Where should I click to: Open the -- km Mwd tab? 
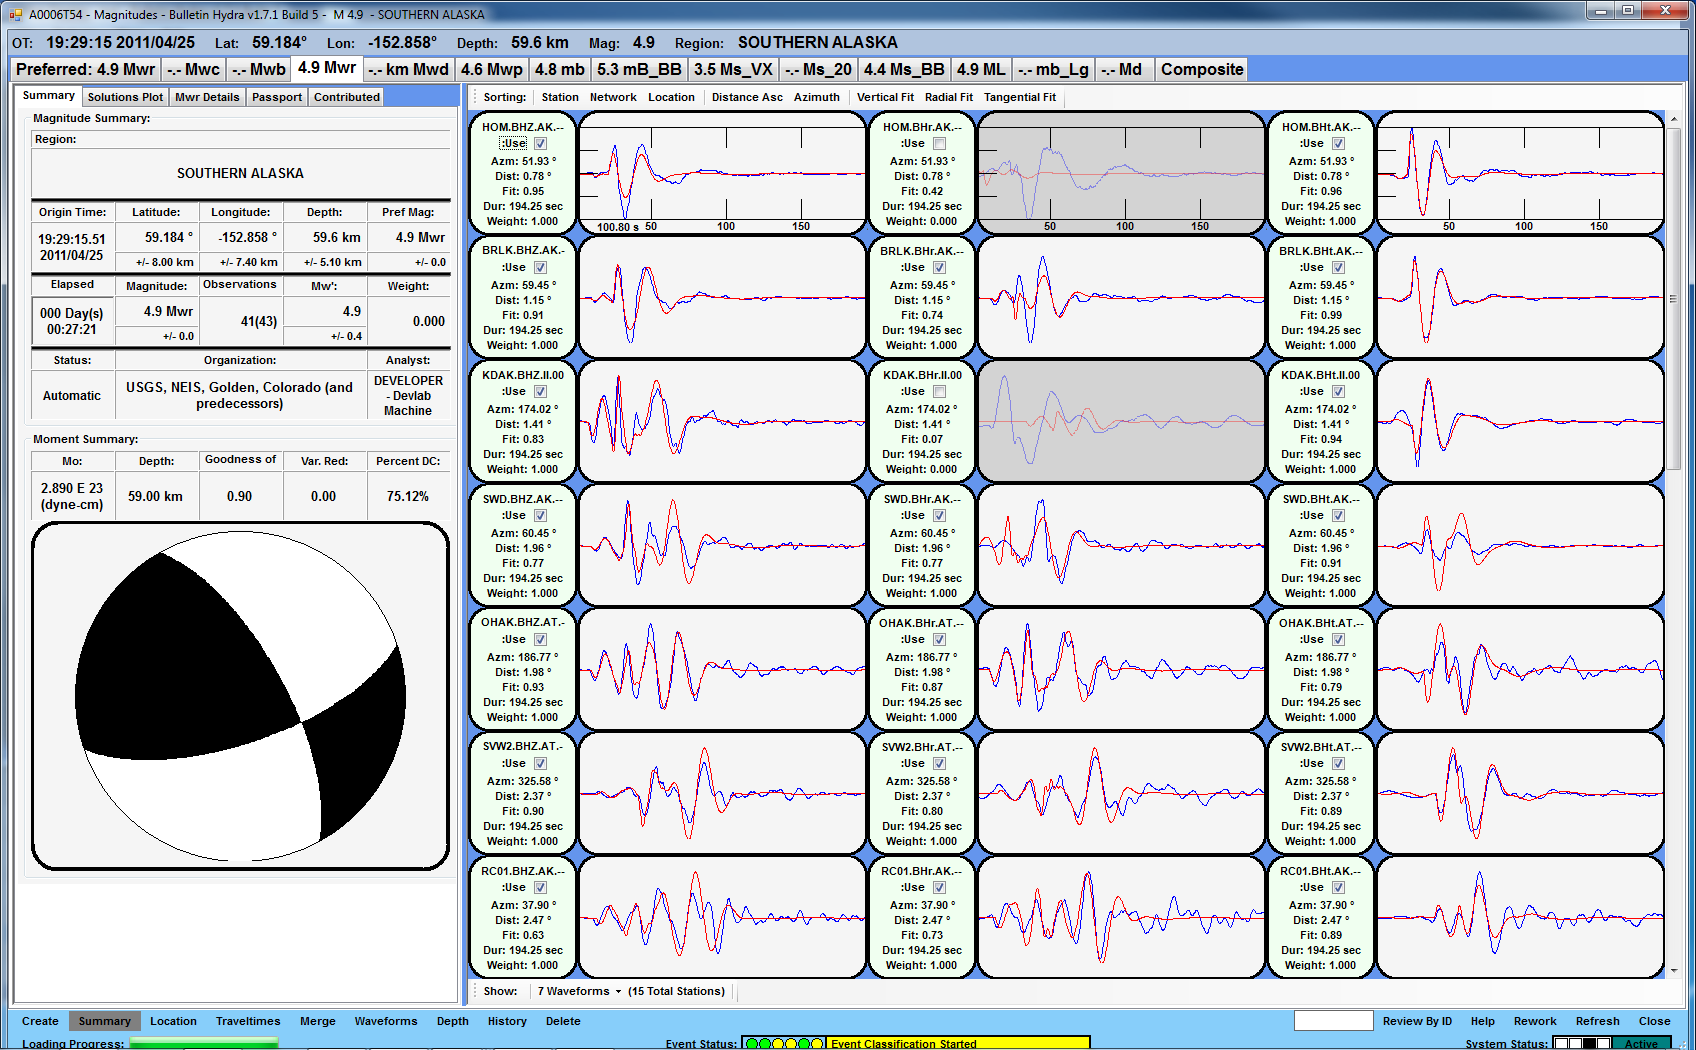pyautogui.click(x=408, y=69)
